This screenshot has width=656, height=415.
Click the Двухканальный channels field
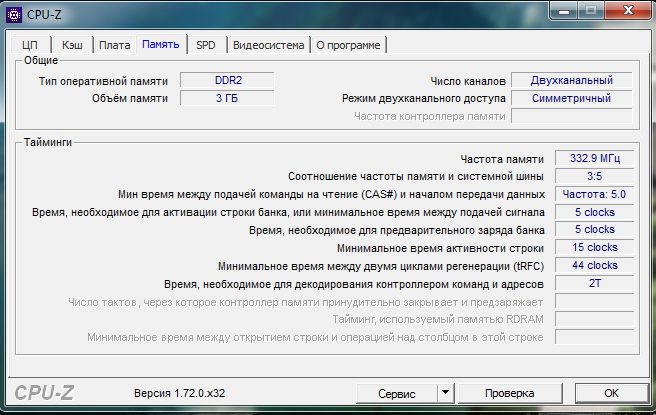point(571,80)
